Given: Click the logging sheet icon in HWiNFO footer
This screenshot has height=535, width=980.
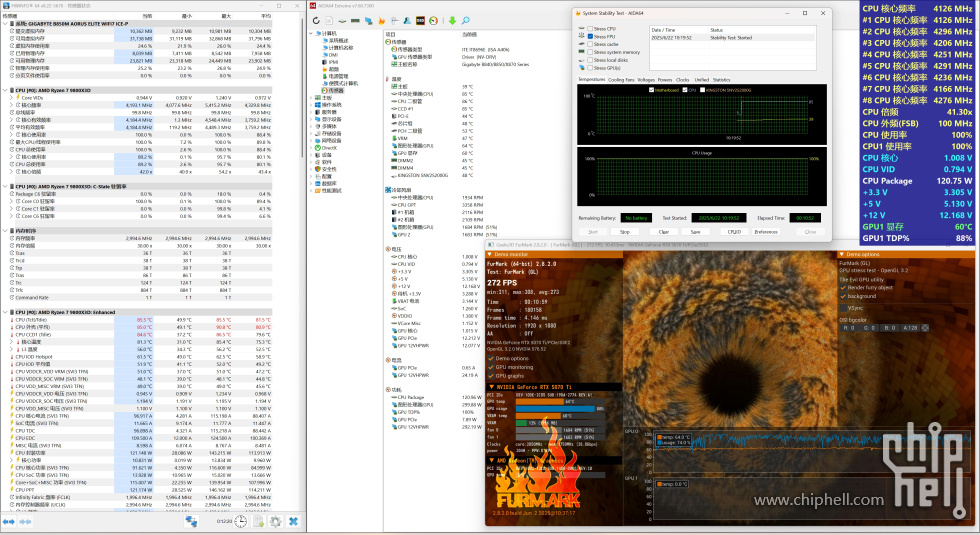Looking at the screenshot, I should (x=258, y=521).
